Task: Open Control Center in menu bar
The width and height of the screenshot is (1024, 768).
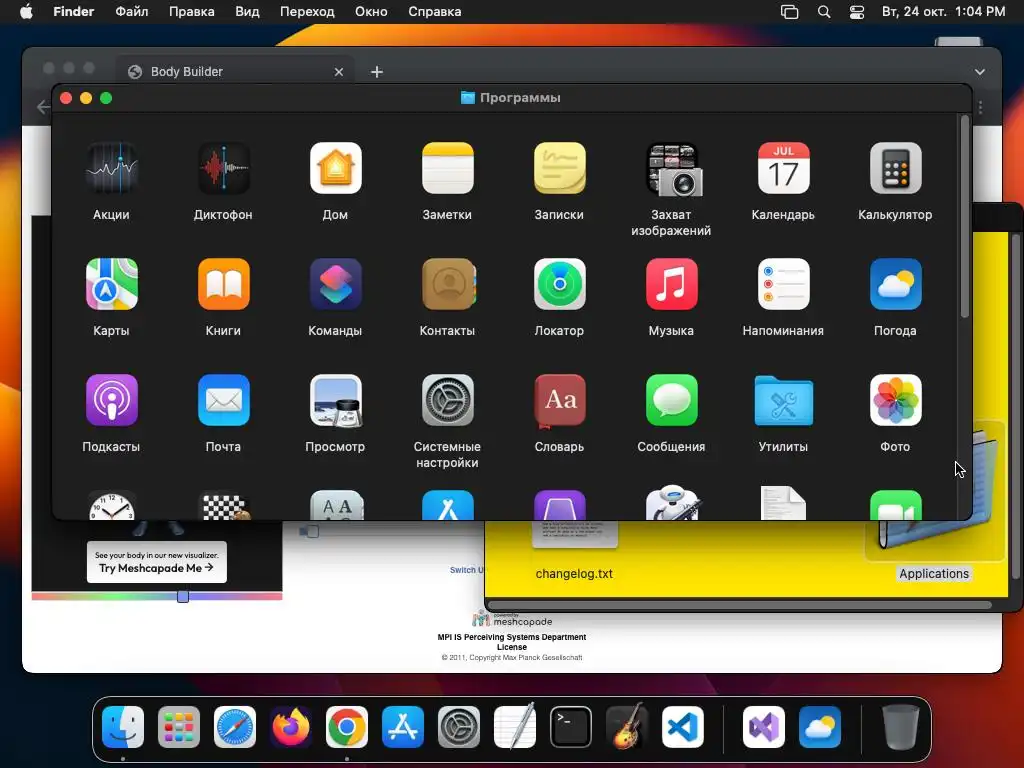Action: pyautogui.click(x=857, y=12)
